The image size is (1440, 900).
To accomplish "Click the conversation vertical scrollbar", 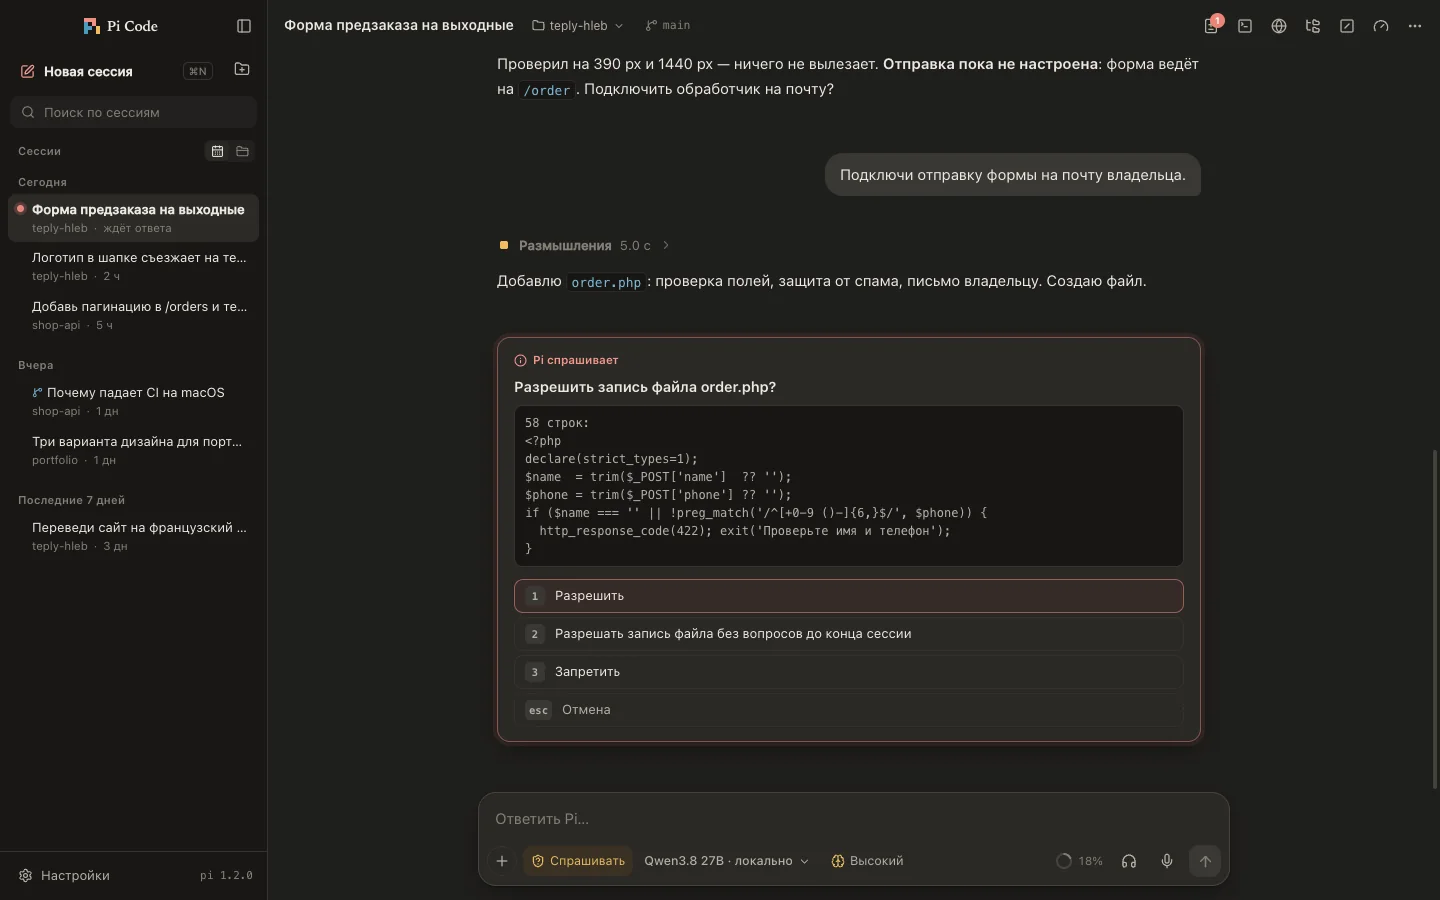I will [1434, 620].
